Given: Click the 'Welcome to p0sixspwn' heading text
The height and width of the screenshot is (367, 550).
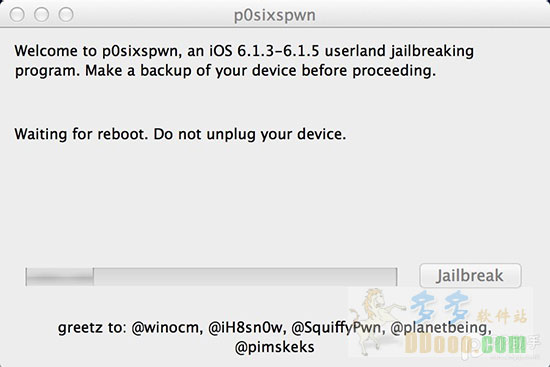Looking at the screenshot, I should [96, 51].
